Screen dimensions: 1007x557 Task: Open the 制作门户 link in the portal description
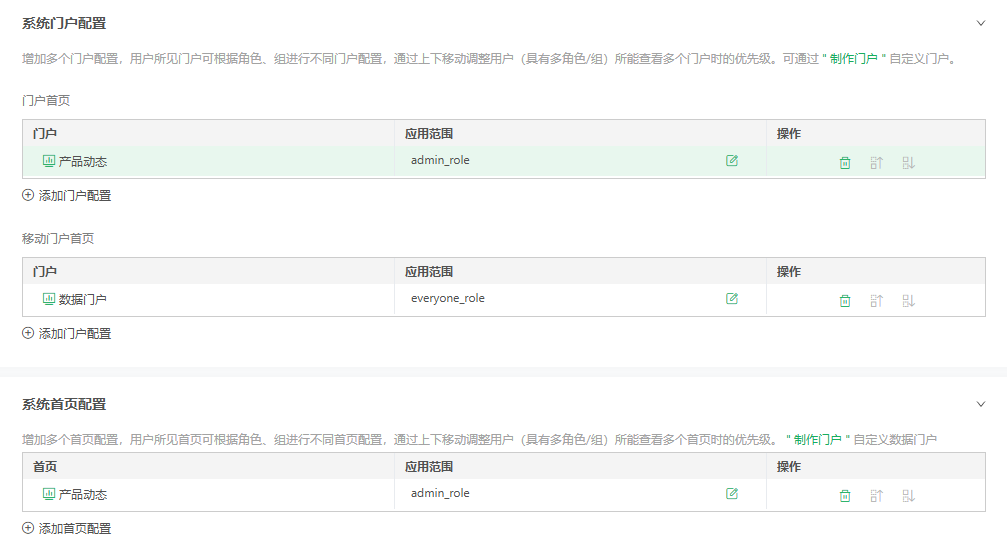pos(854,59)
